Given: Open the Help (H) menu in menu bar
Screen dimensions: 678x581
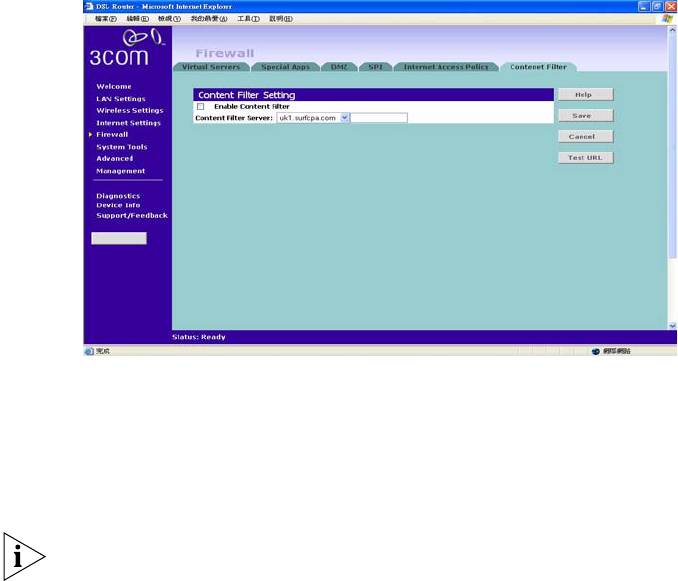Looking at the screenshot, I should [281, 19].
